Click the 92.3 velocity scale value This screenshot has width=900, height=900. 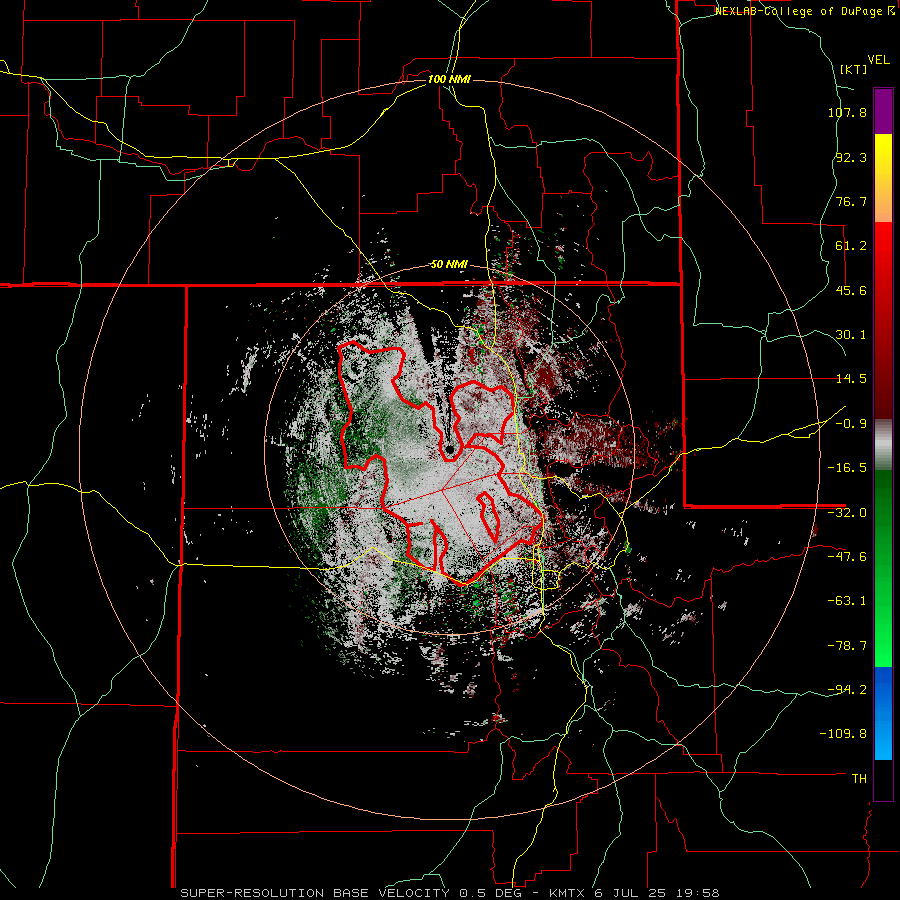(851, 157)
